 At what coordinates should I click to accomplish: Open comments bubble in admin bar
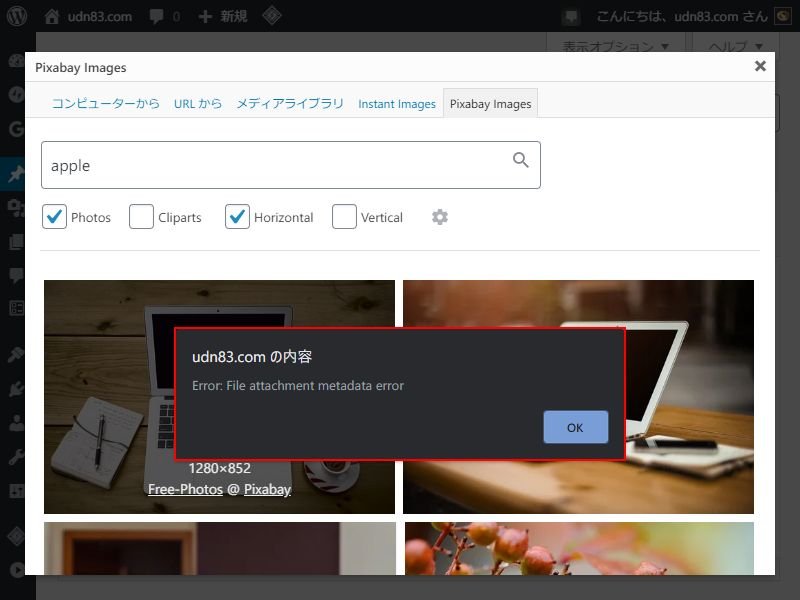[x=157, y=16]
